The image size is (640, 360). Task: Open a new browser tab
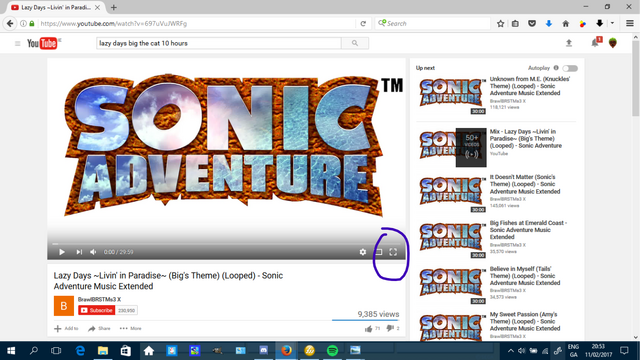click(x=114, y=7)
